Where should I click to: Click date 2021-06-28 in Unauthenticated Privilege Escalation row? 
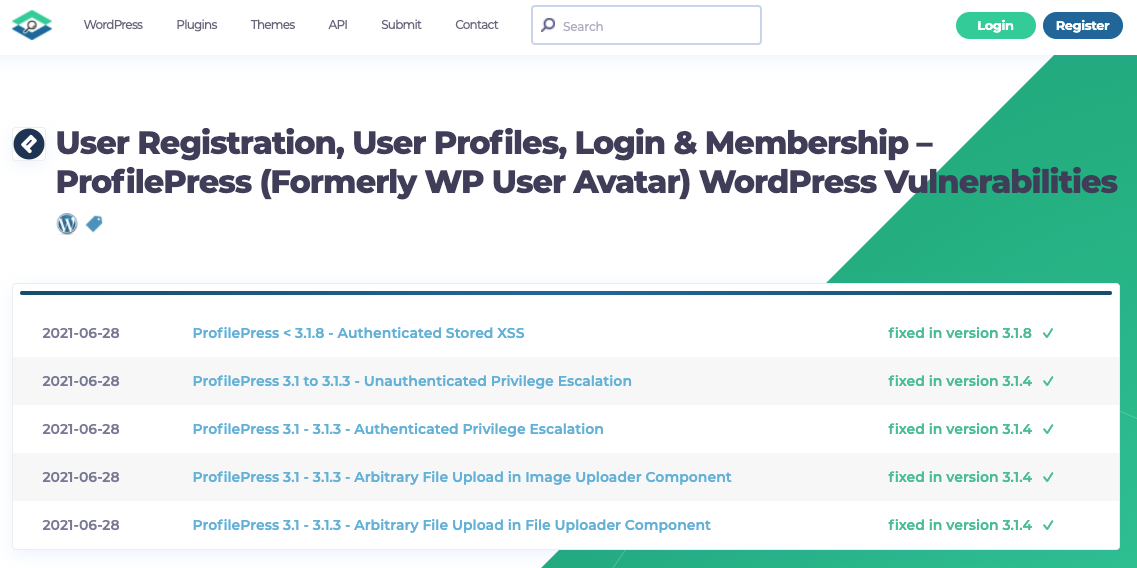coord(80,381)
